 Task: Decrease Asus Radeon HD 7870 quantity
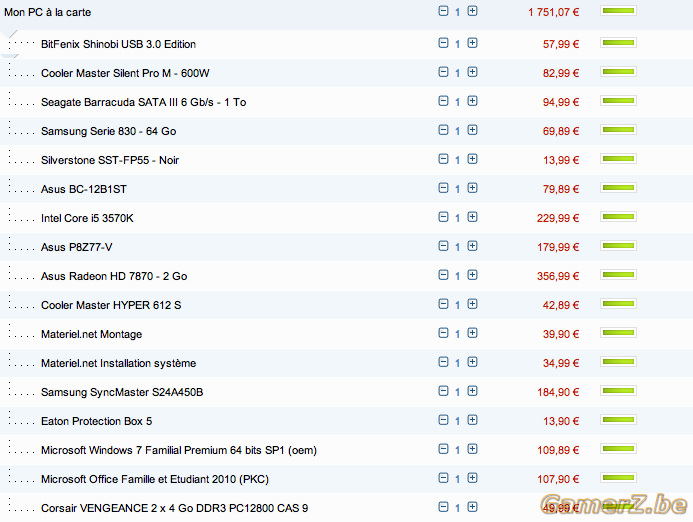443,275
